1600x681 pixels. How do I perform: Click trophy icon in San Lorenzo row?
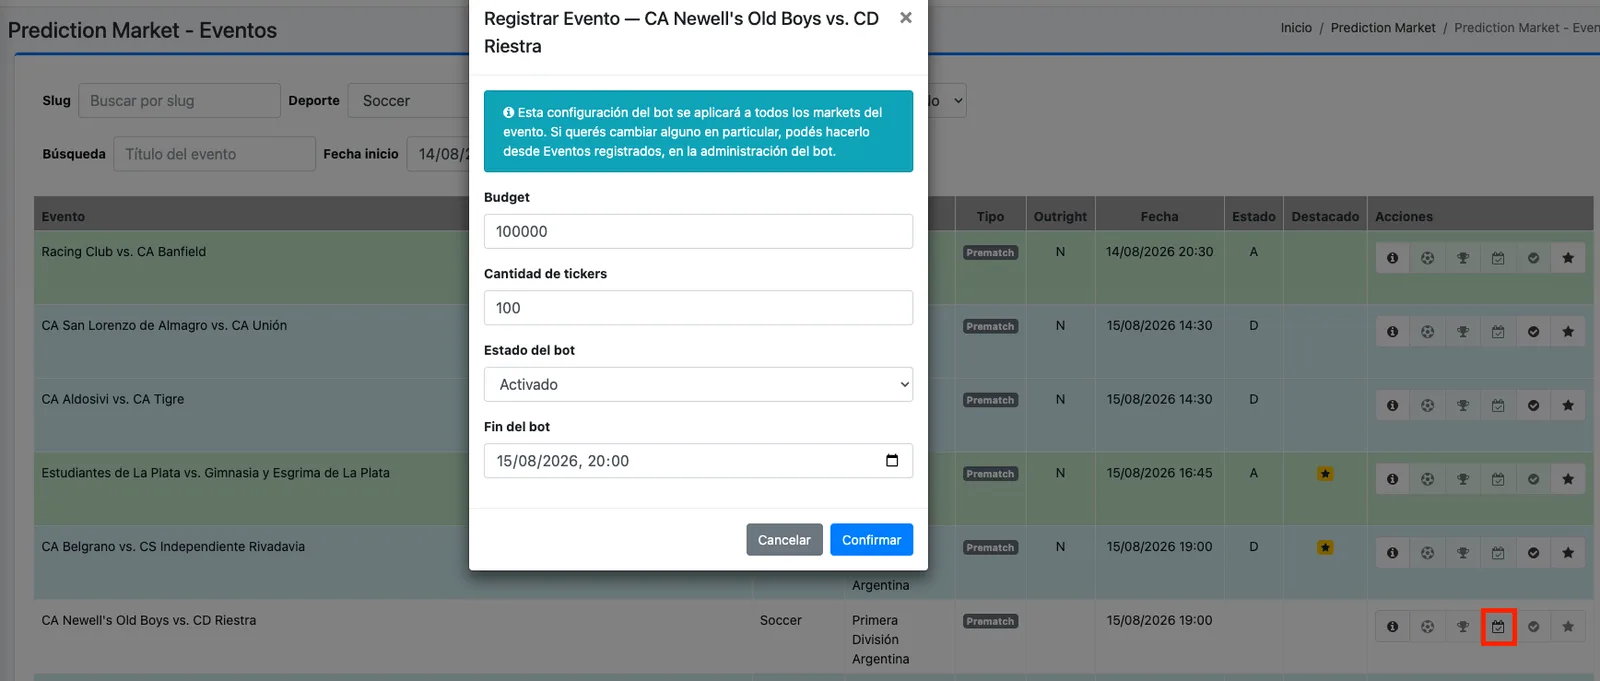(1463, 332)
